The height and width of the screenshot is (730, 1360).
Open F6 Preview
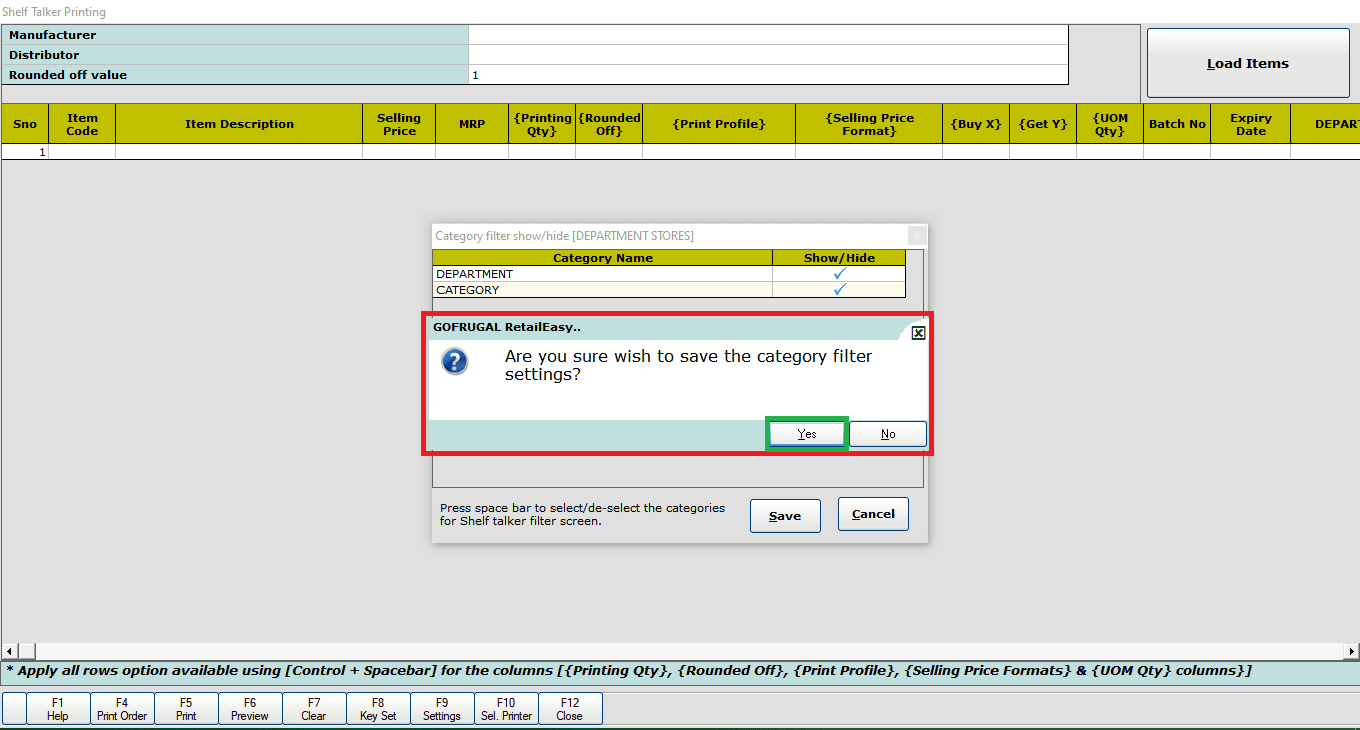click(x=250, y=709)
